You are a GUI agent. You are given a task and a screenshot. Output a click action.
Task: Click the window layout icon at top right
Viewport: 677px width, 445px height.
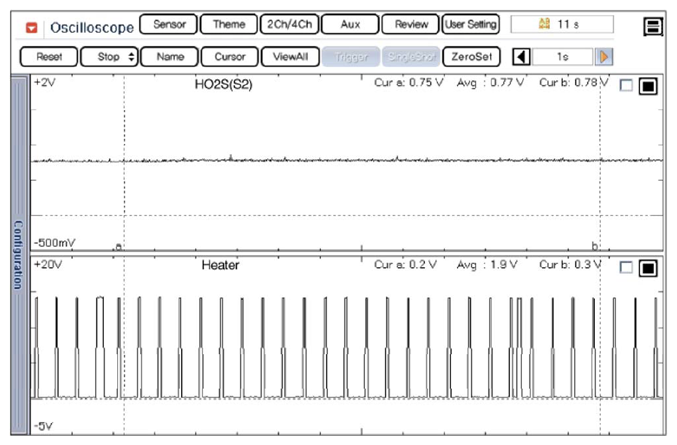click(654, 26)
